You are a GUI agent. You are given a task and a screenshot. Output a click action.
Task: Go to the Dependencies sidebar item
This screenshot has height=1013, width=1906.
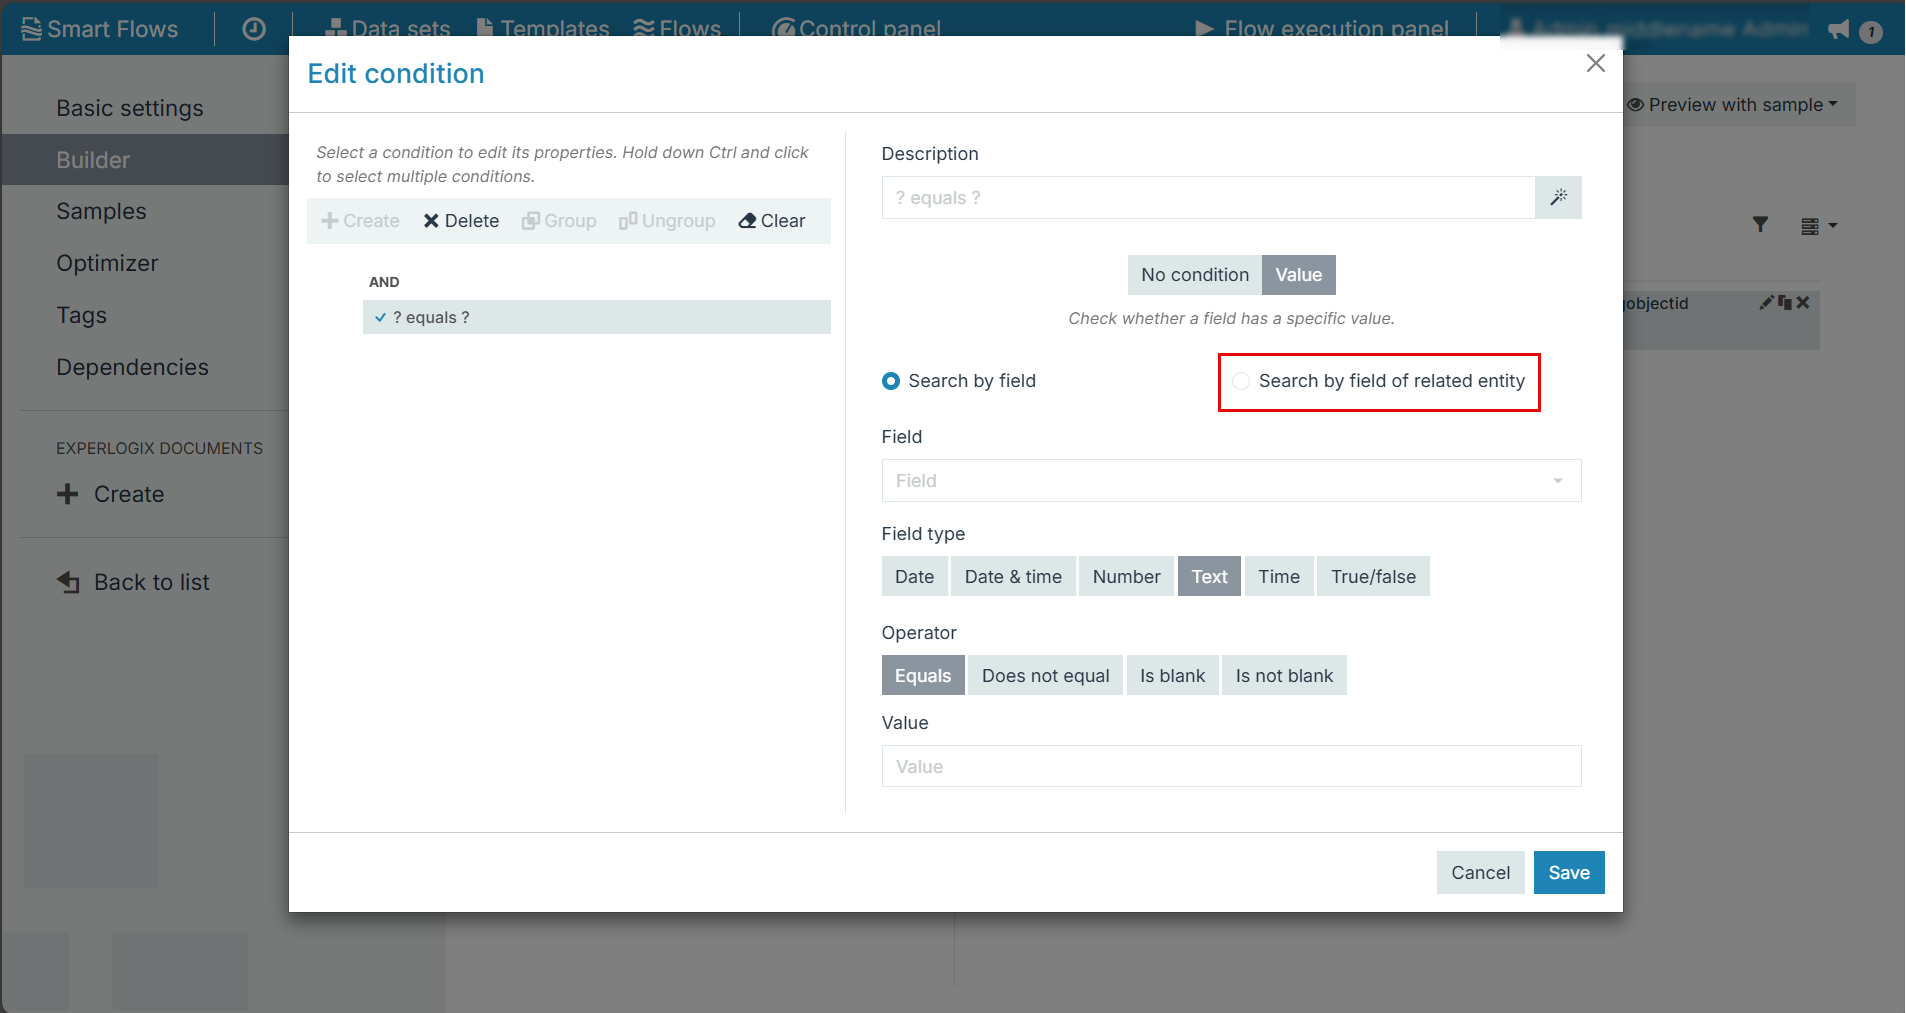pyautogui.click(x=132, y=367)
